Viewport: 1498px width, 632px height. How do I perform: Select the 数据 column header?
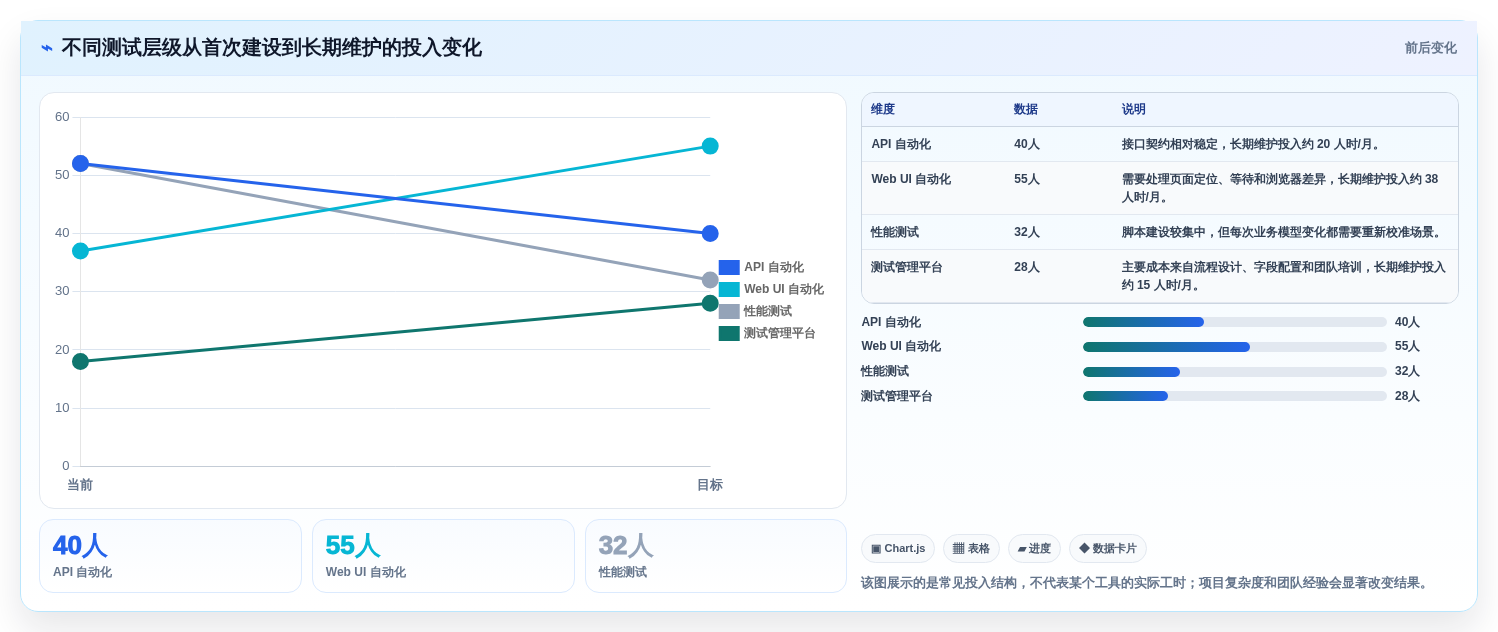tap(1026, 110)
